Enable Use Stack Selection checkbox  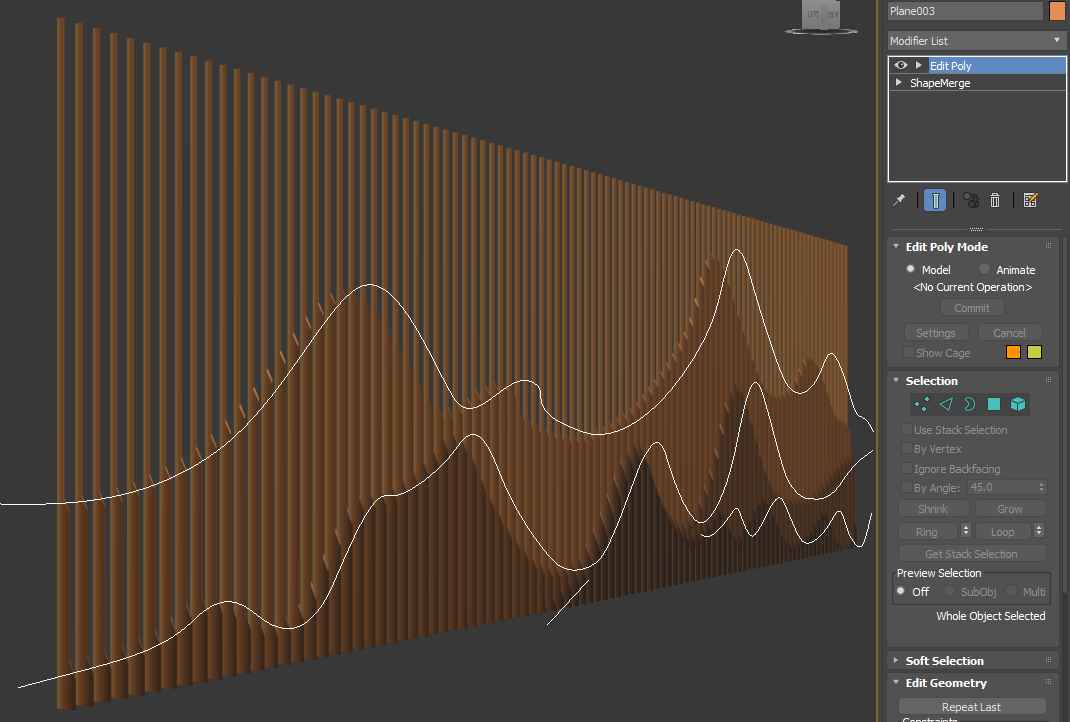click(x=906, y=429)
